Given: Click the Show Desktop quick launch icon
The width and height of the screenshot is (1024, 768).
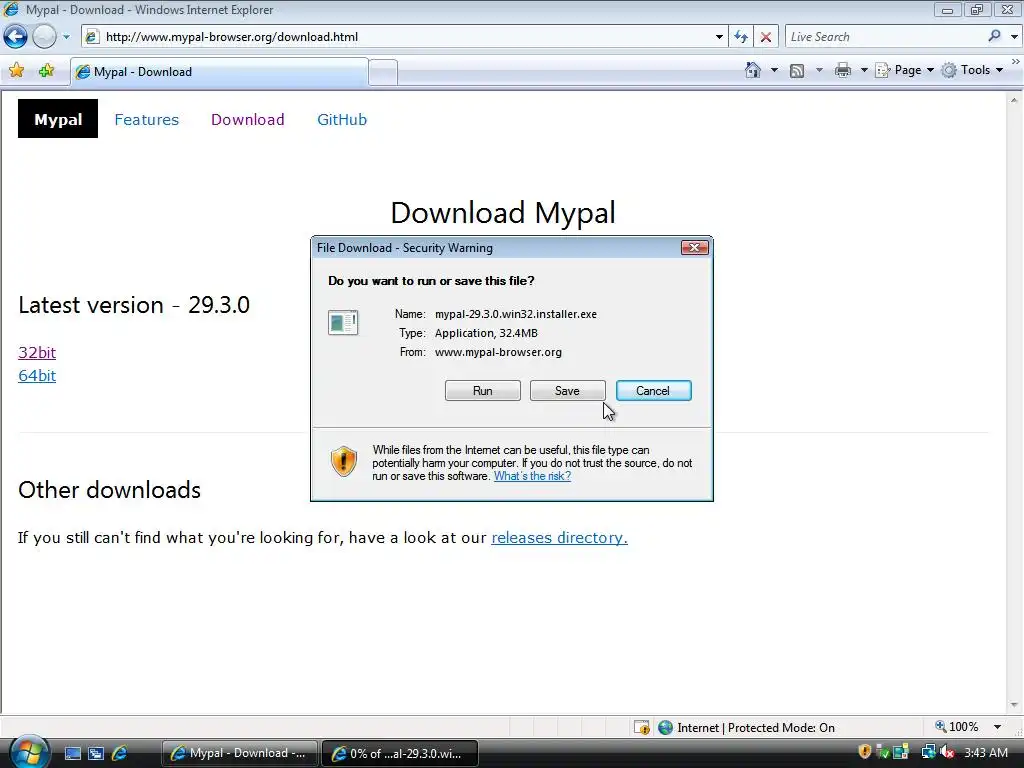Looking at the screenshot, I should click(72, 753).
